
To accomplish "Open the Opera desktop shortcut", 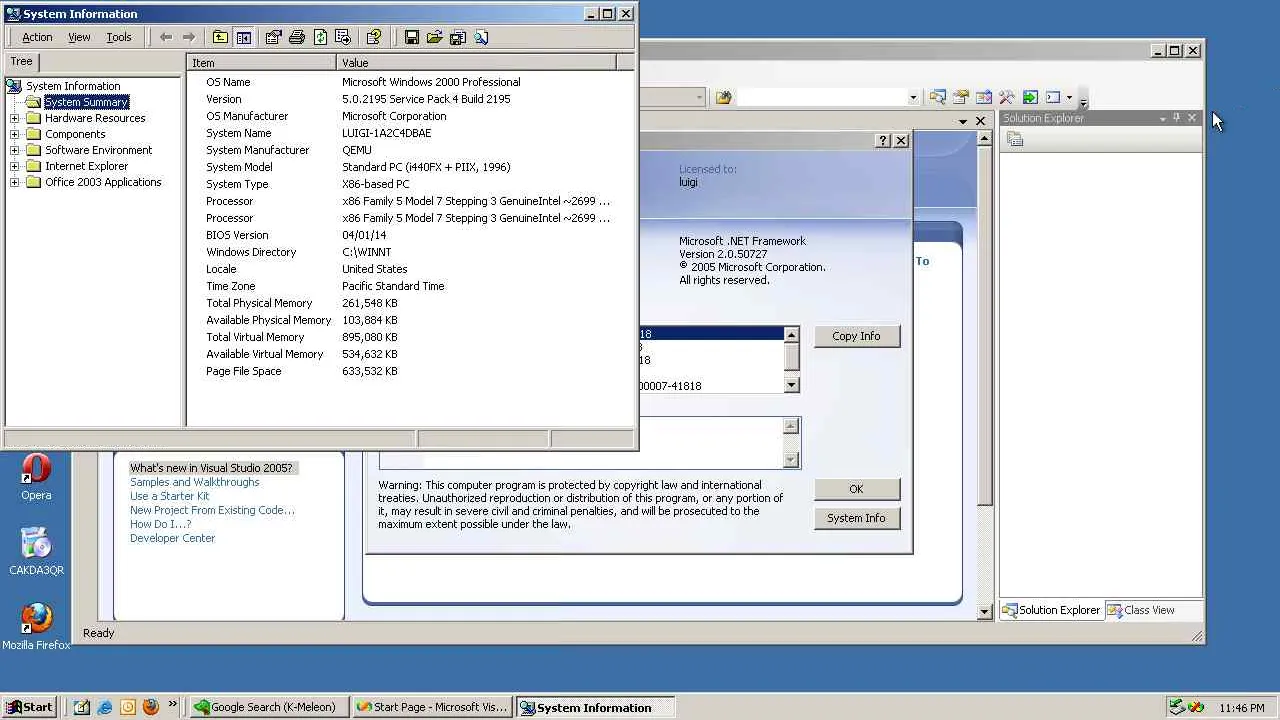I will tap(36, 476).
